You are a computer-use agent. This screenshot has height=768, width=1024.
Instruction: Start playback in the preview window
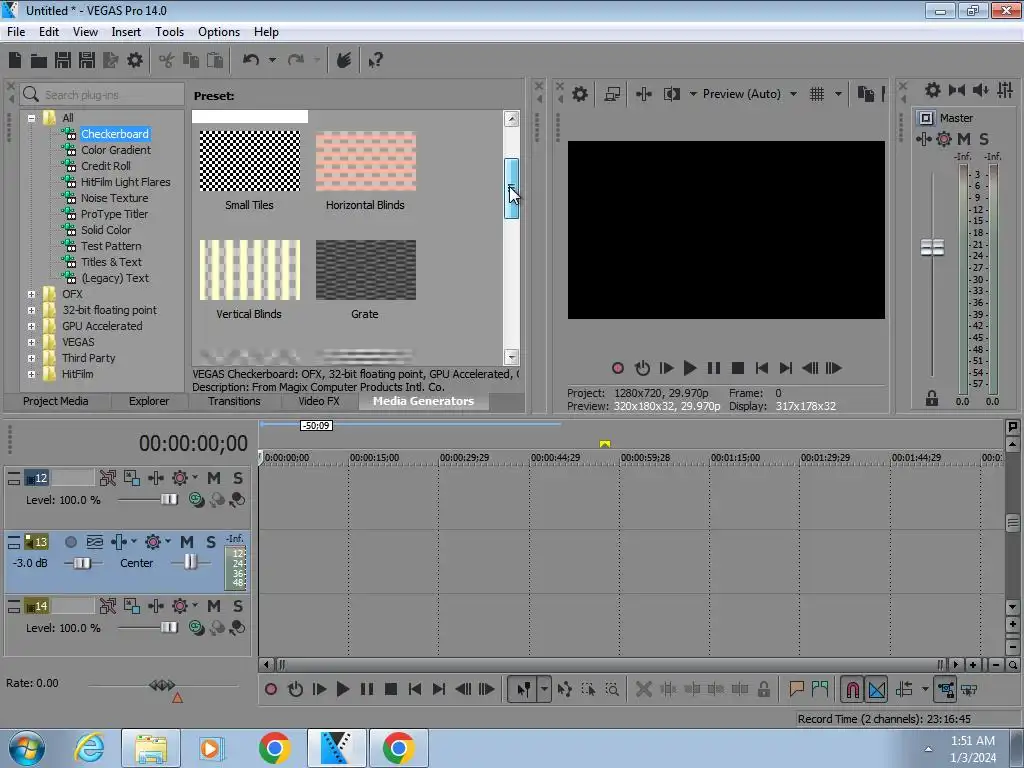tap(689, 368)
